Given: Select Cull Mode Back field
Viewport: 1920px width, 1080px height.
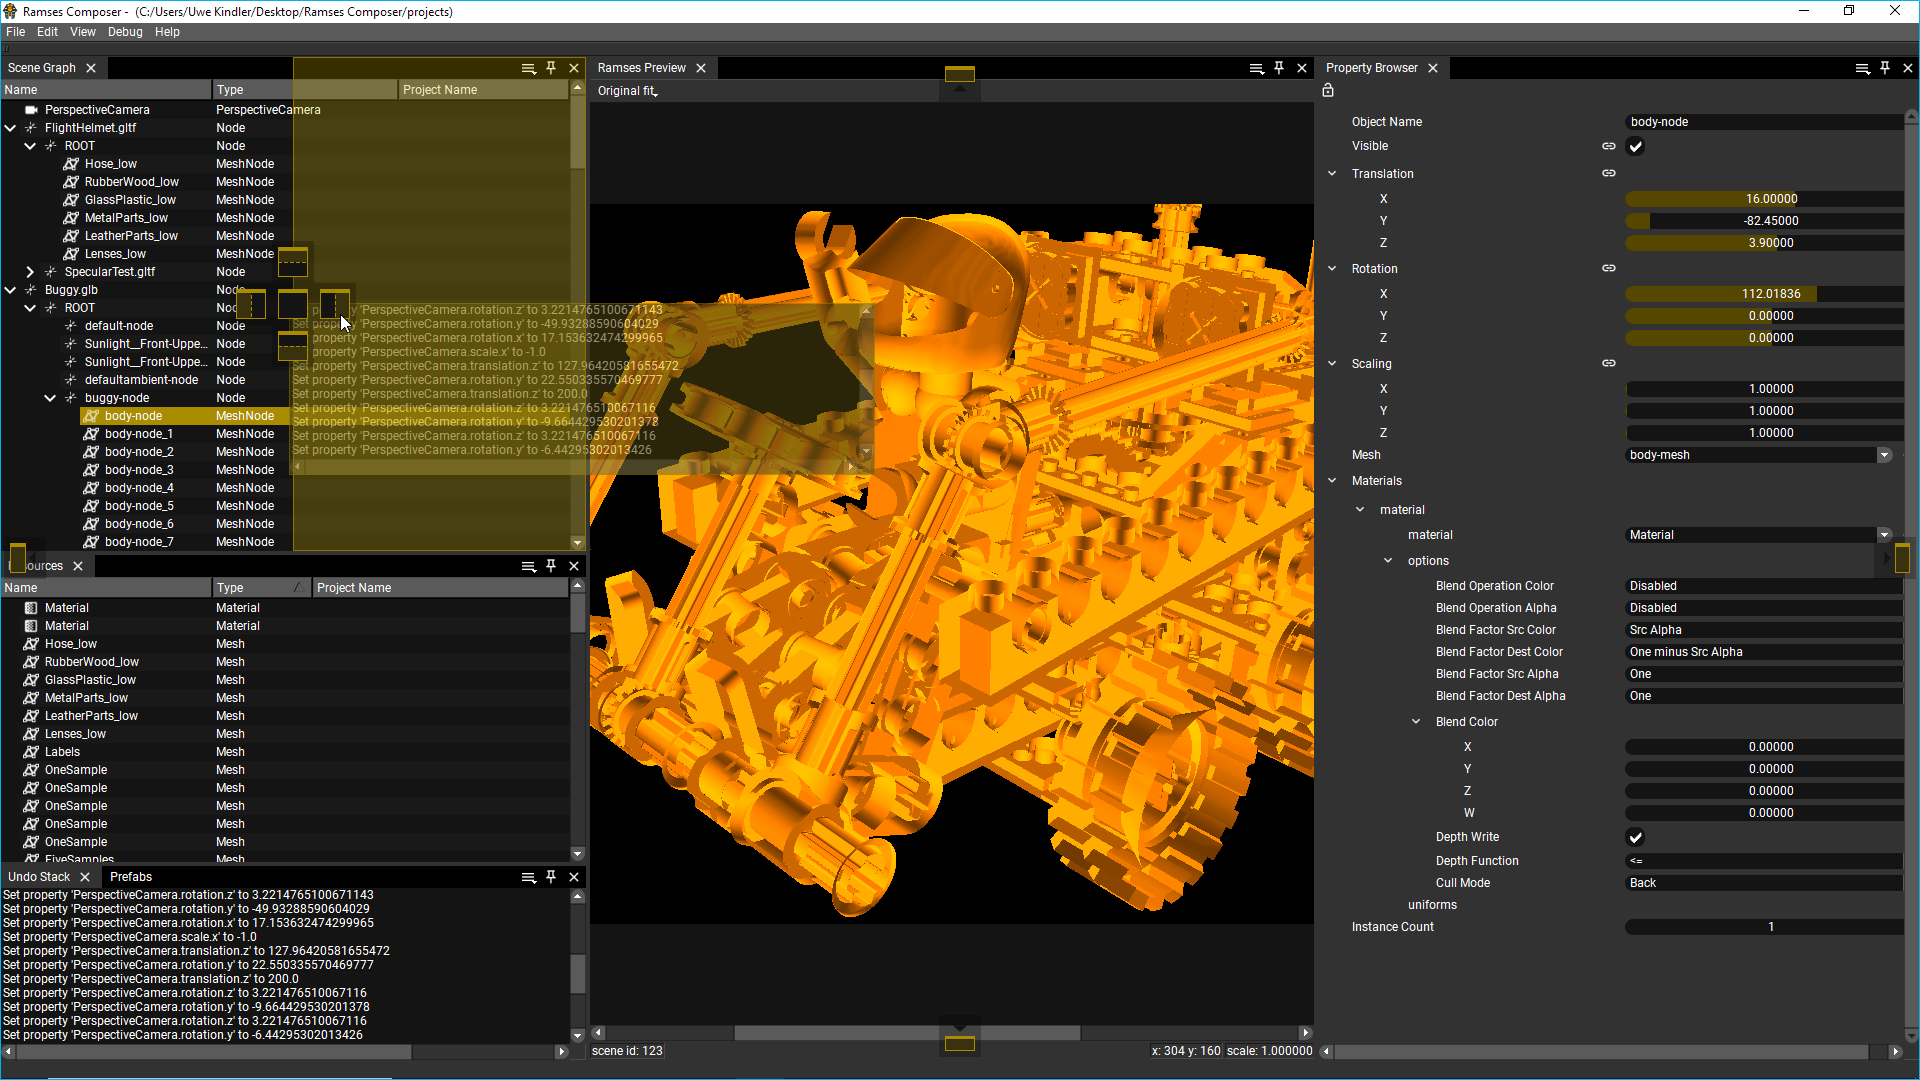Looking at the screenshot, I should pyautogui.click(x=1762, y=883).
